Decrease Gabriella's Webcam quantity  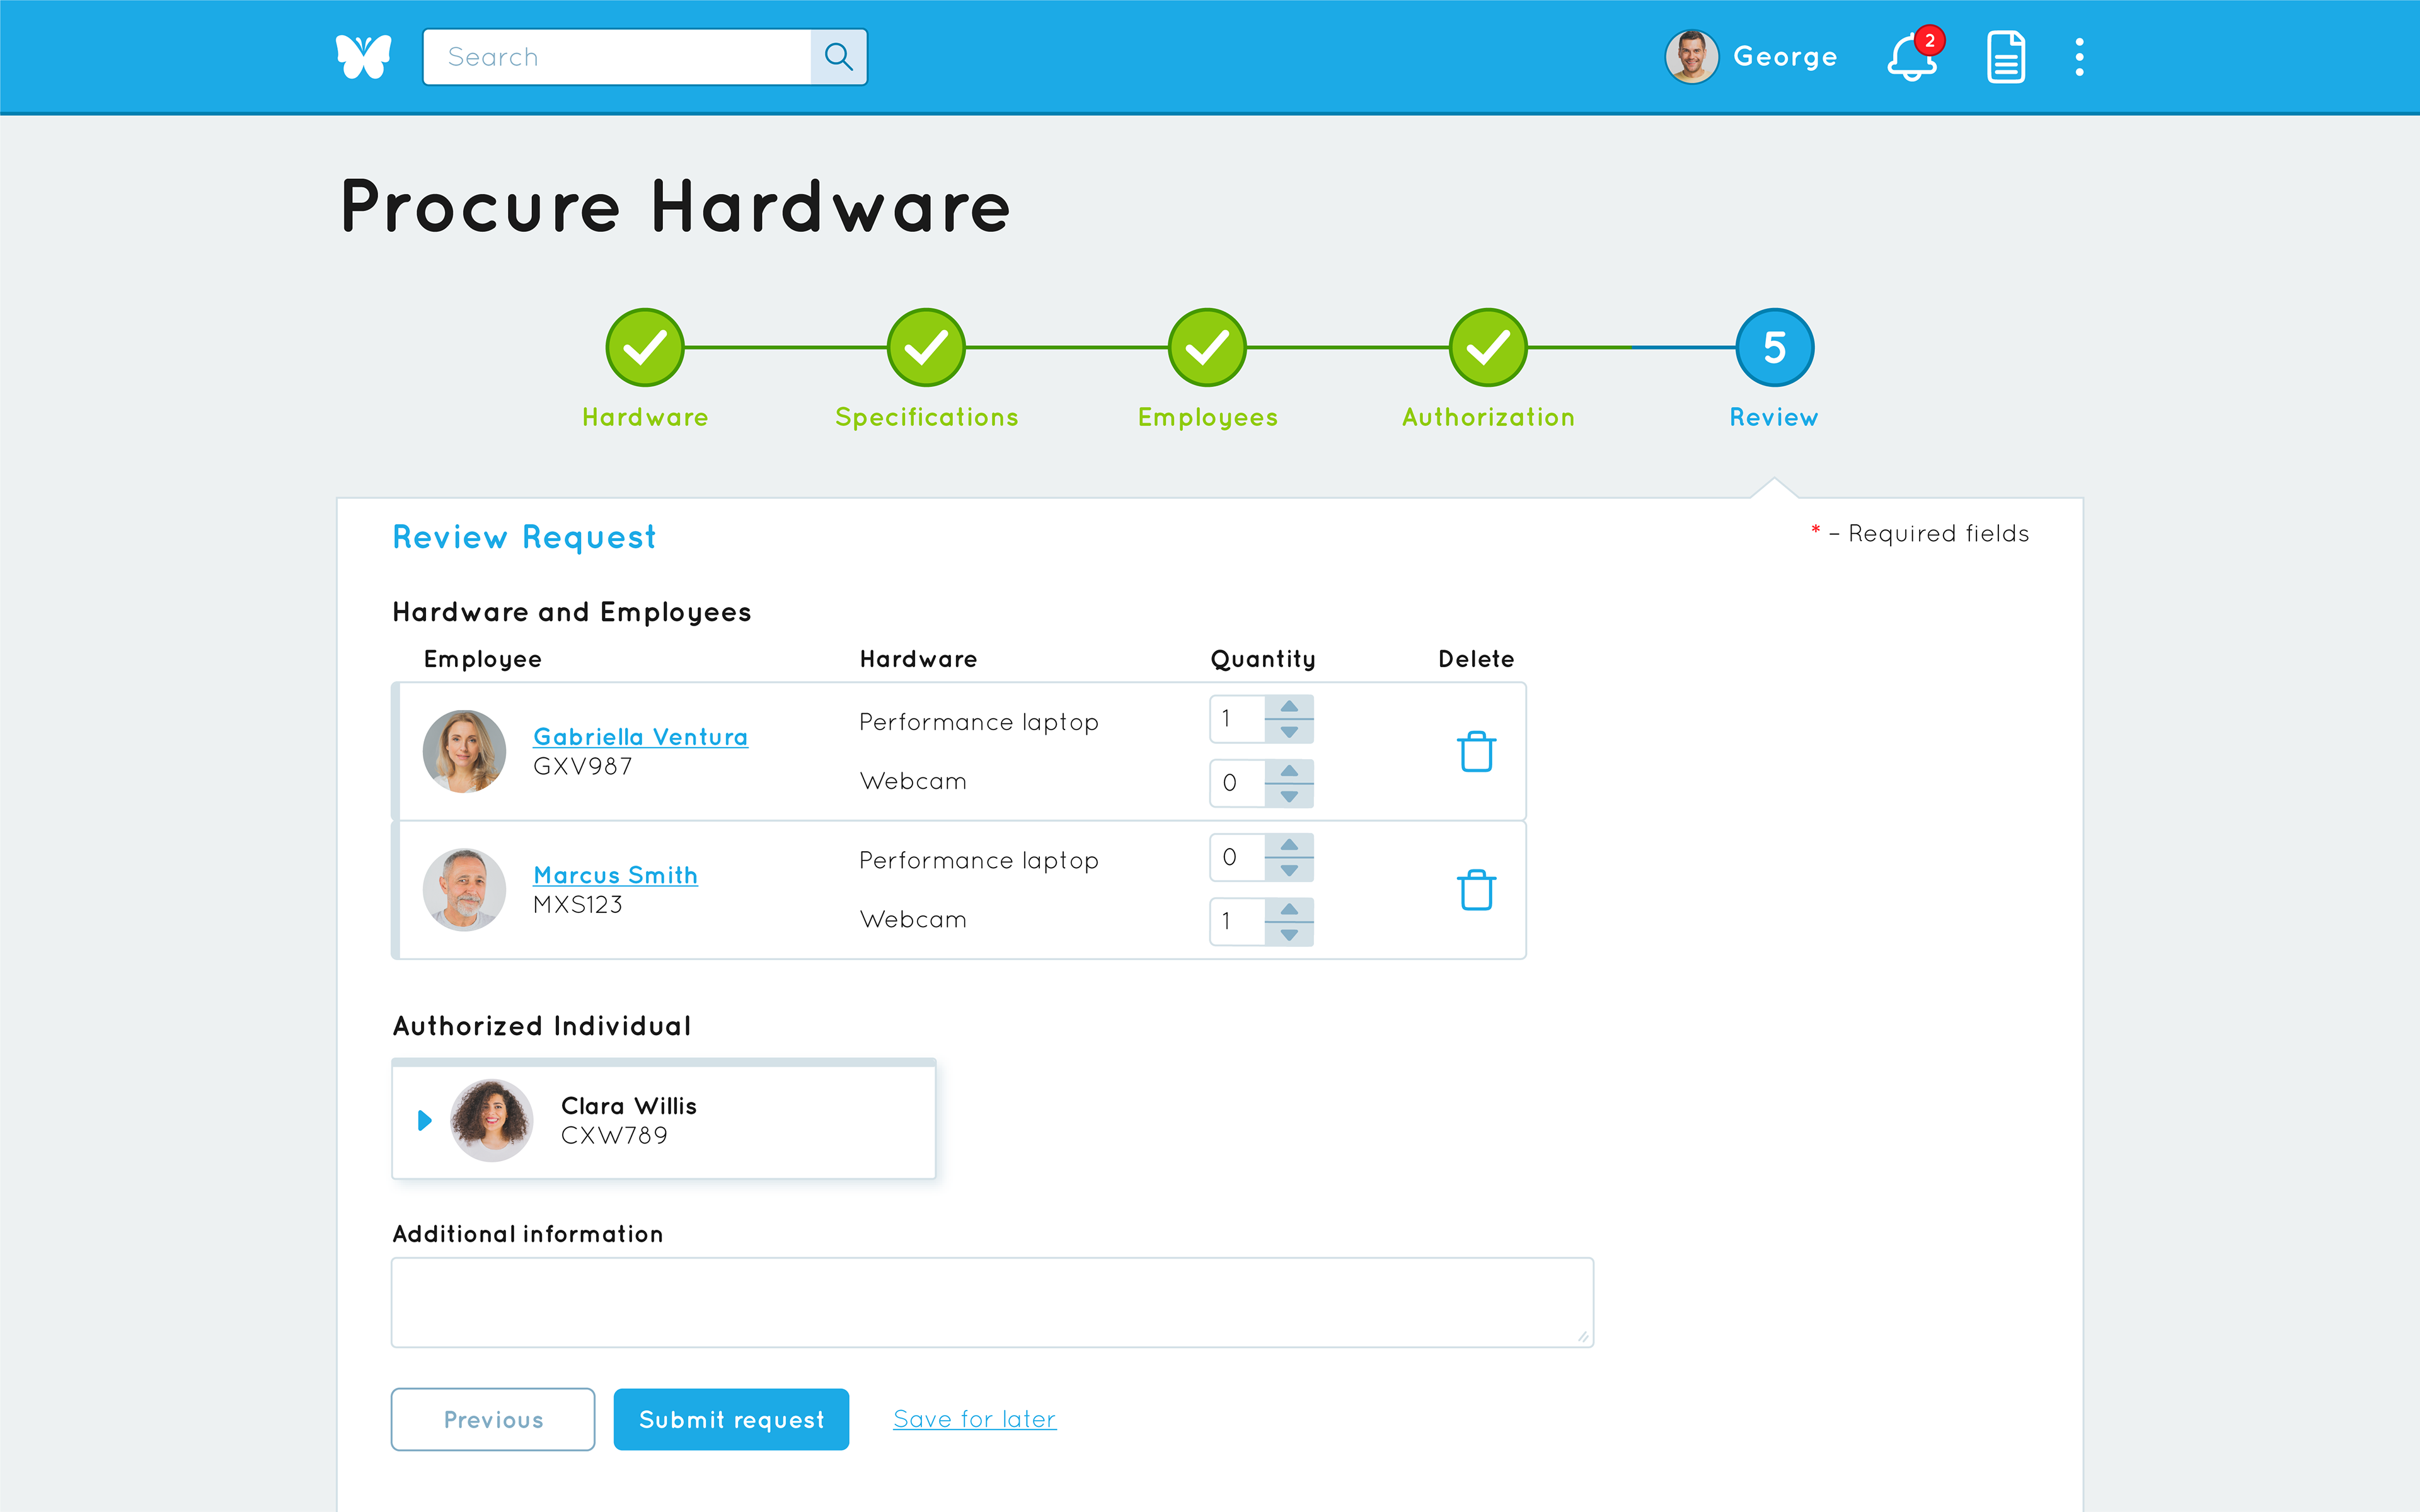1289,796
